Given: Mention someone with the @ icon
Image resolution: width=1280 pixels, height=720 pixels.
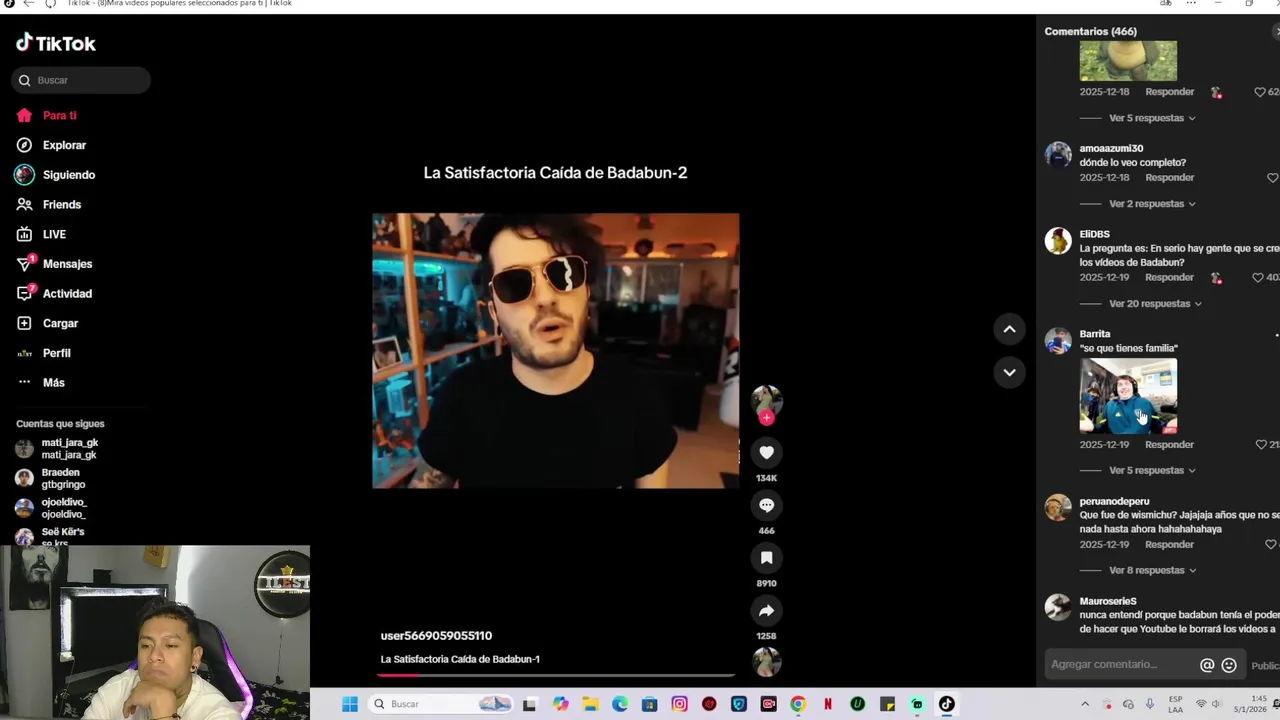Looking at the screenshot, I should click(x=1207, y=665).
